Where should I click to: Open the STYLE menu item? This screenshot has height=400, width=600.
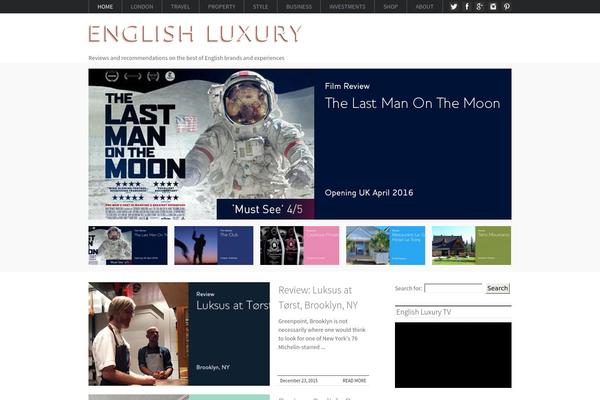coord(260,7)
